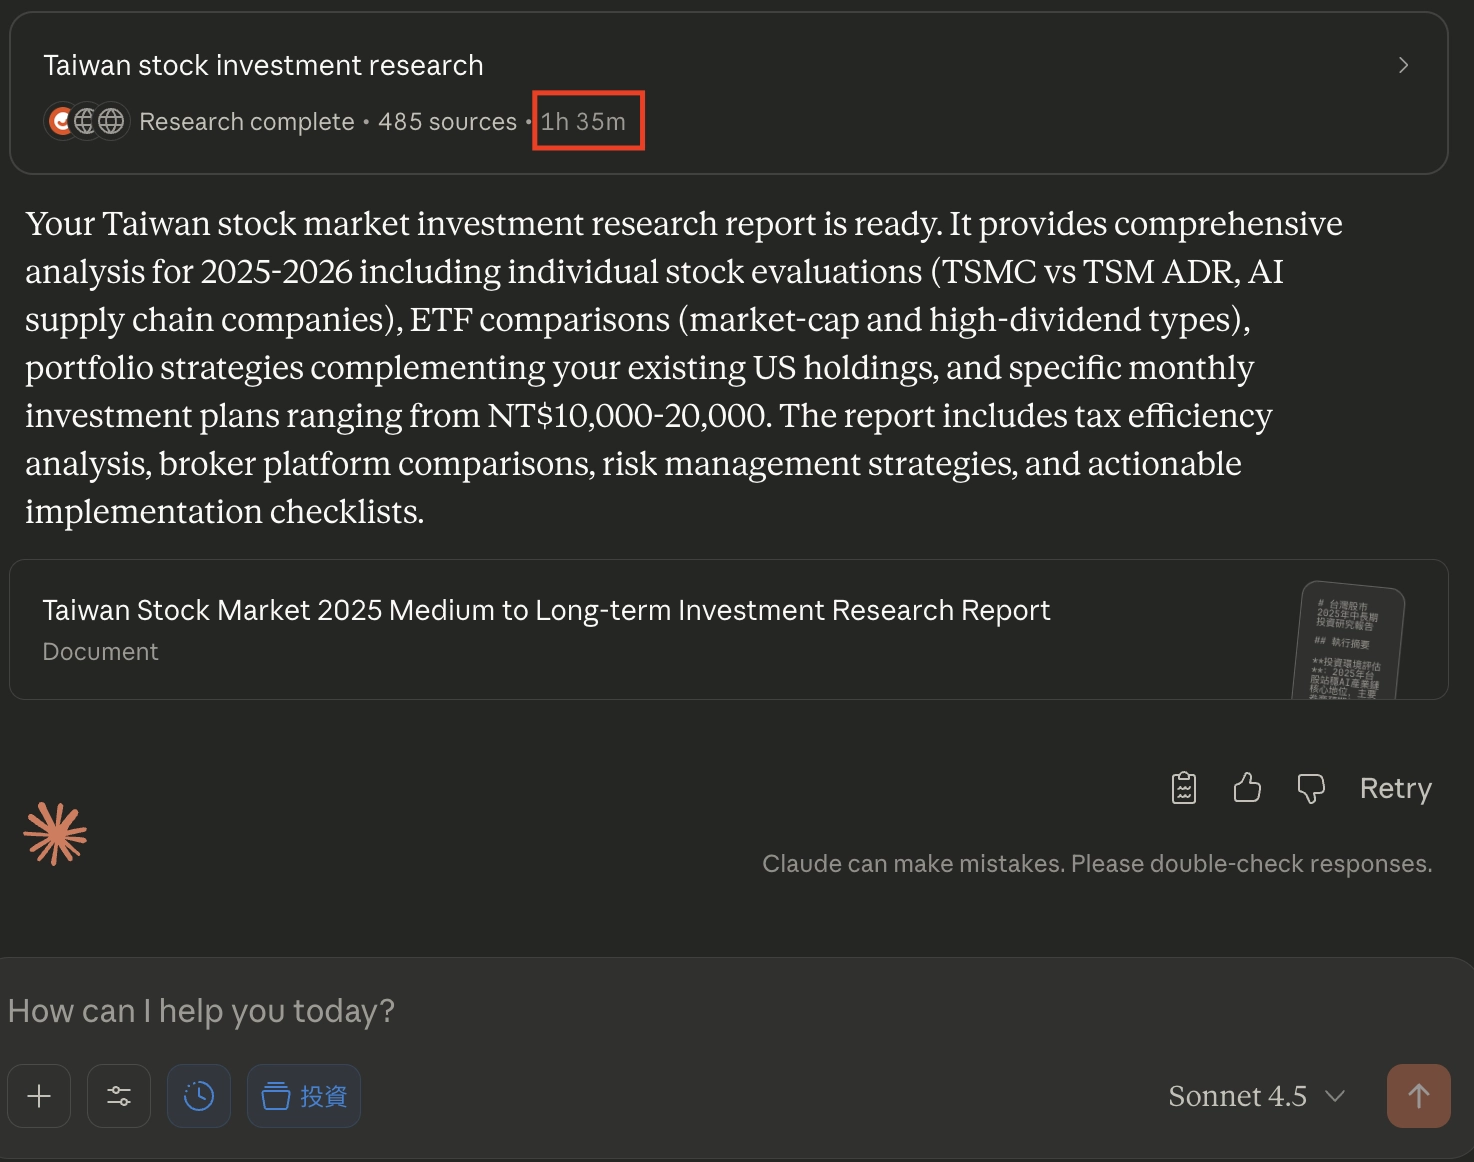Click the orange Claude source icon

61,121
